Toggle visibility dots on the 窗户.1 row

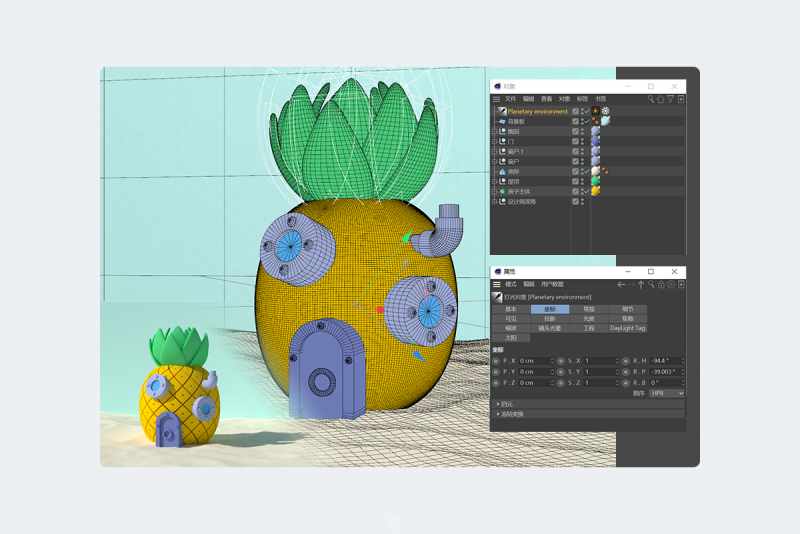[582, 151]
